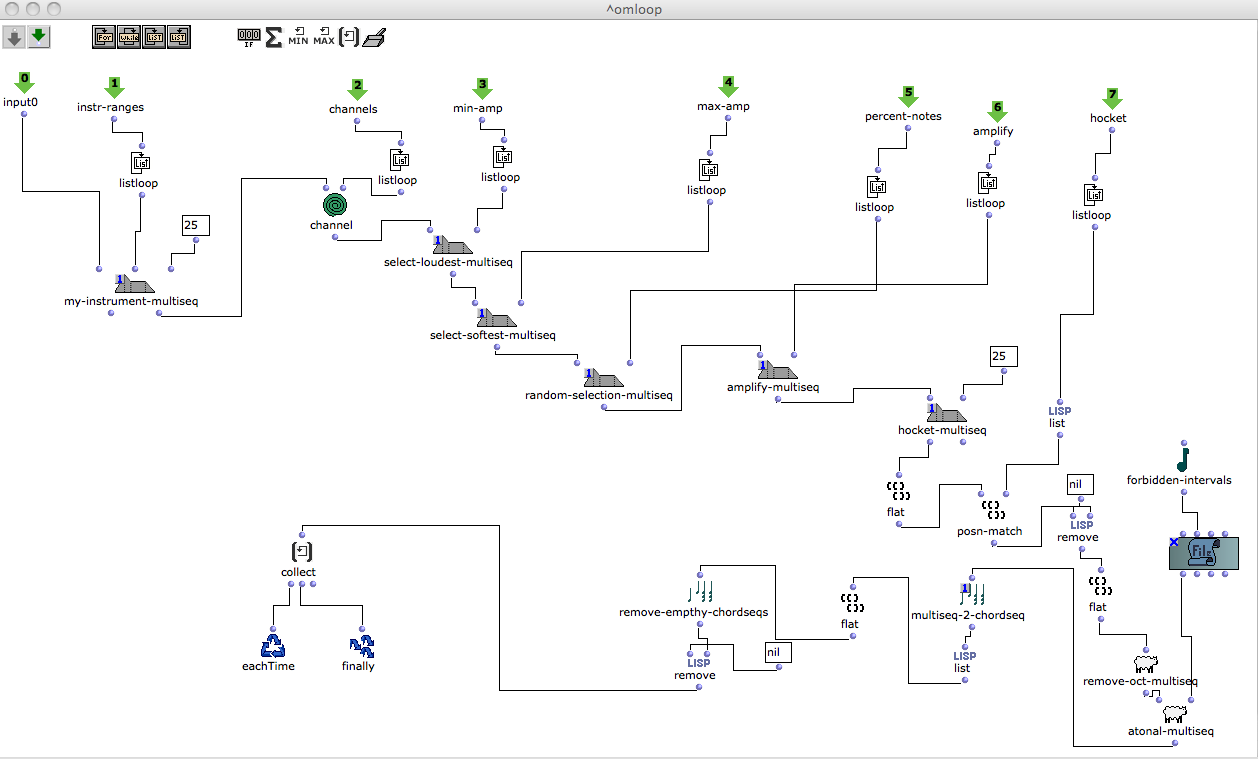Click the whileloop iterator toolbar icon

point(129,38)
